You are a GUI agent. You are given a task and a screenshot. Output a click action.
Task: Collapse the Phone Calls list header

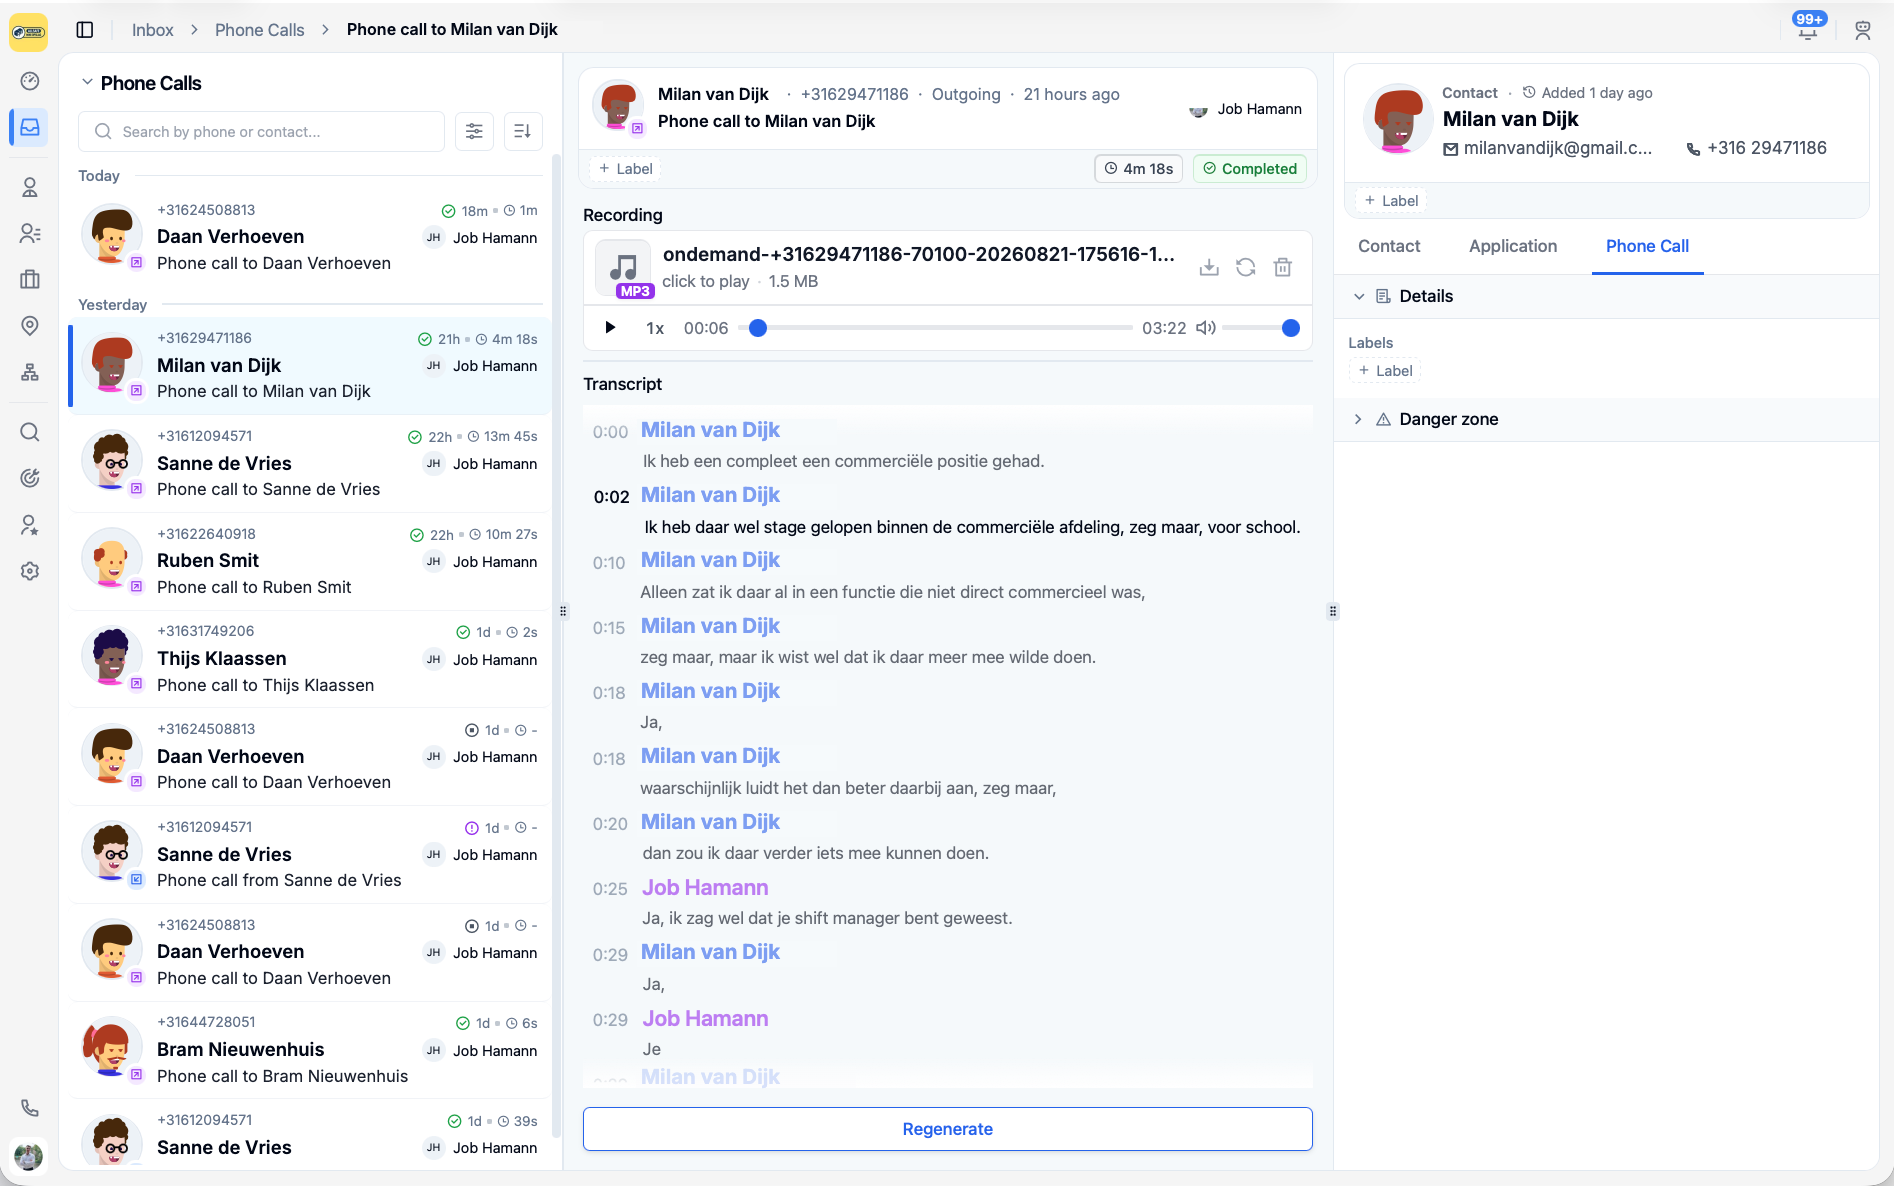pyautogui.click(x=87, y=83)
